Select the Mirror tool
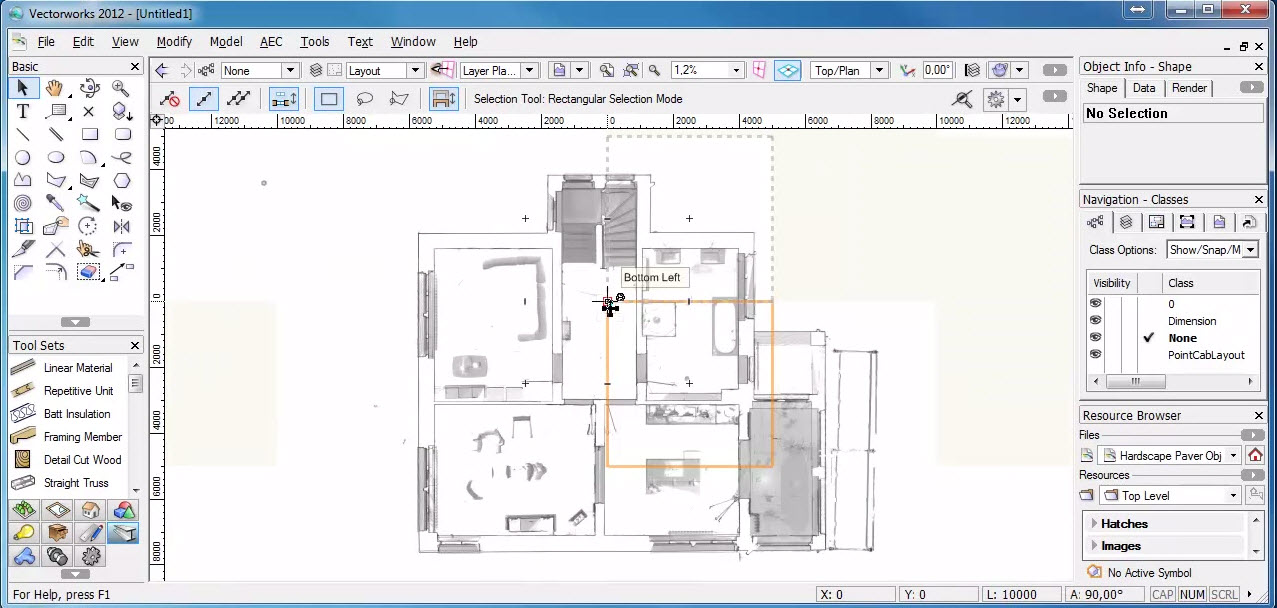 click(x=119, y=226)
